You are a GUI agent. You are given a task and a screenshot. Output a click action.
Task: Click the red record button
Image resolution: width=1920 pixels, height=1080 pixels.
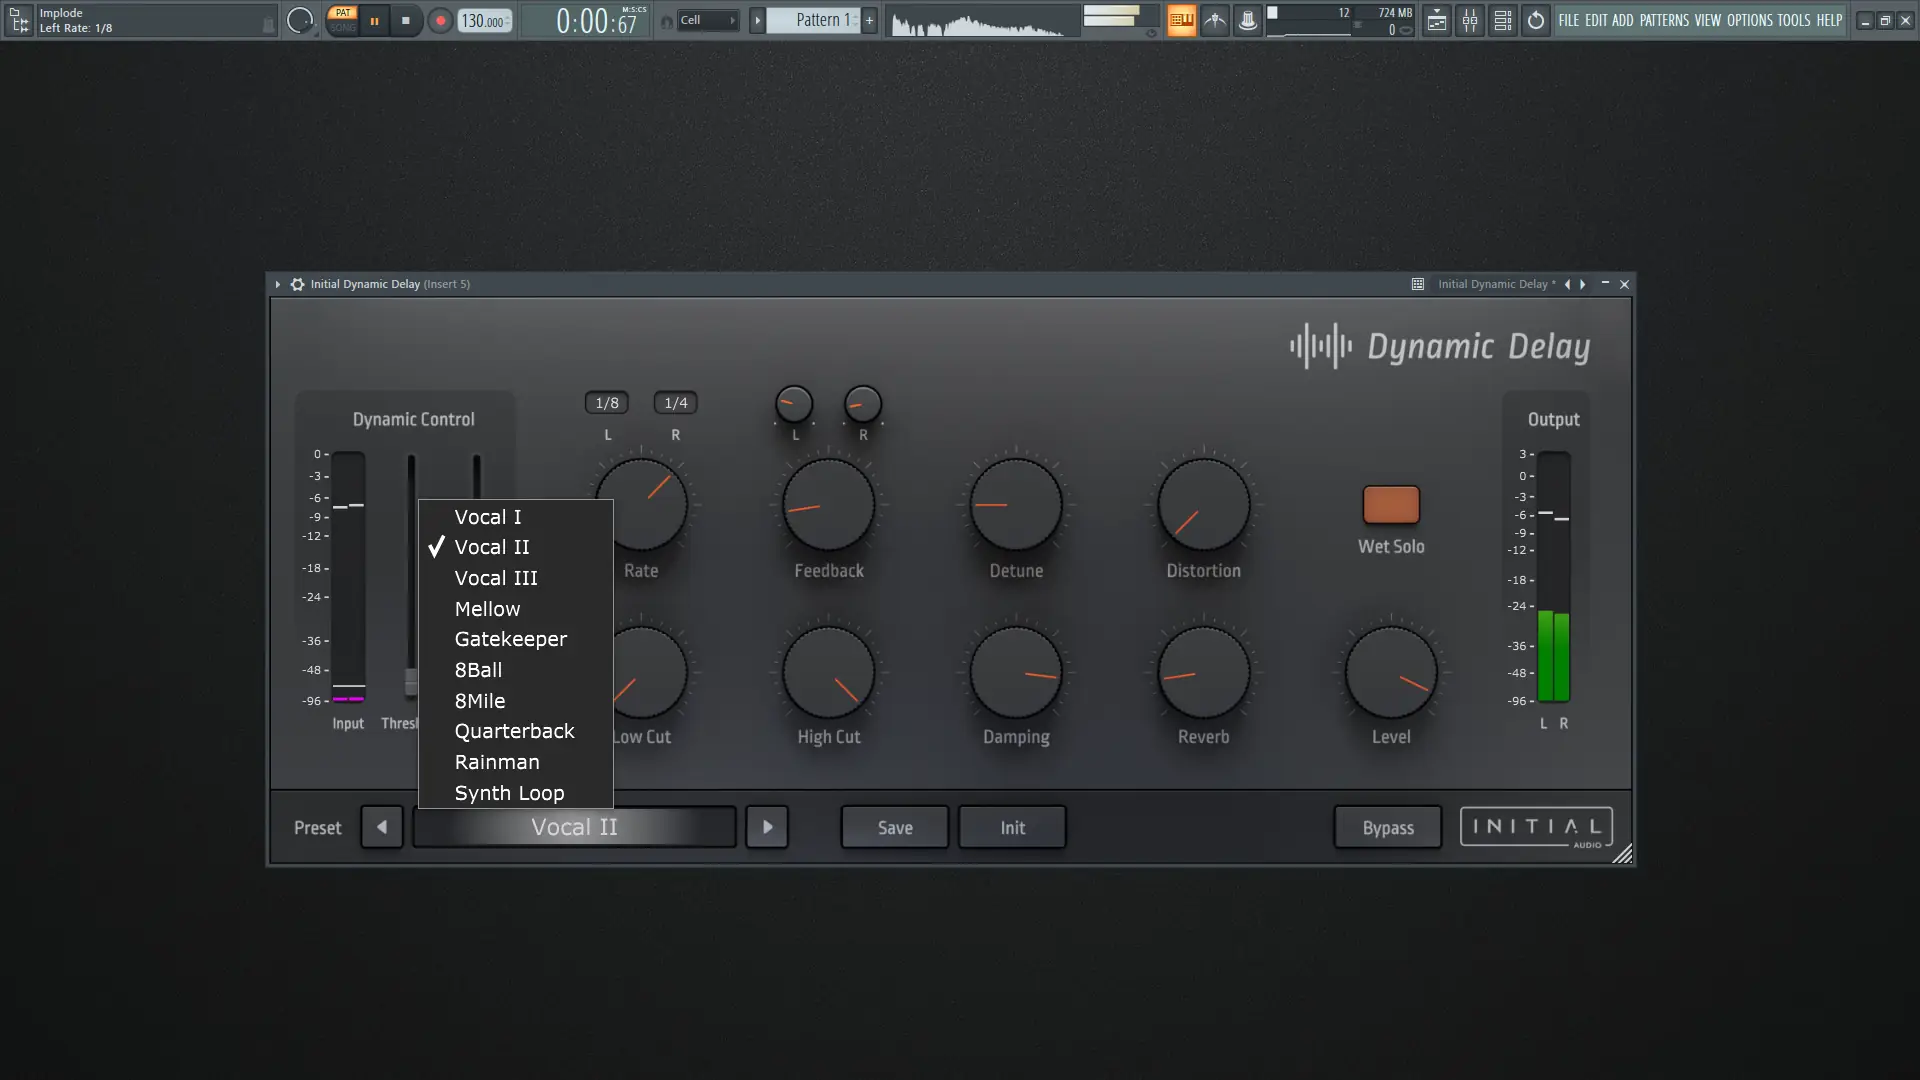[440, 20]
